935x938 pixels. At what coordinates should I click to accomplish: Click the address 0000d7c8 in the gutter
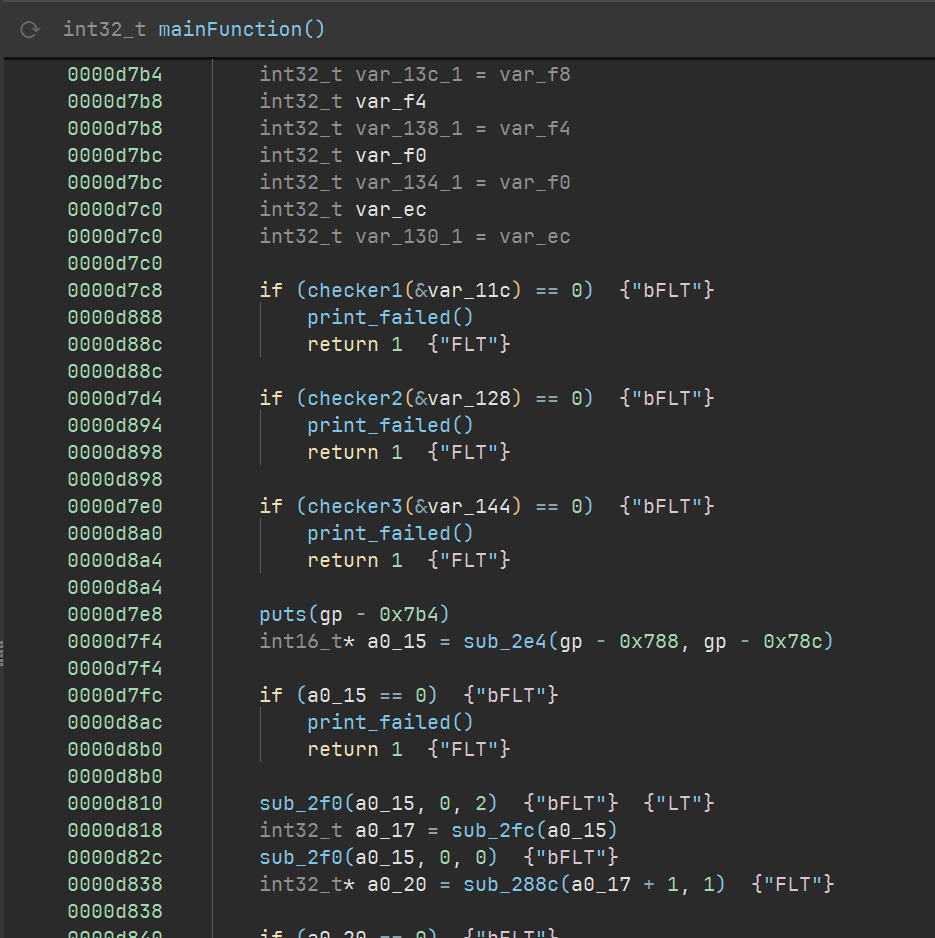pos(115,290)
